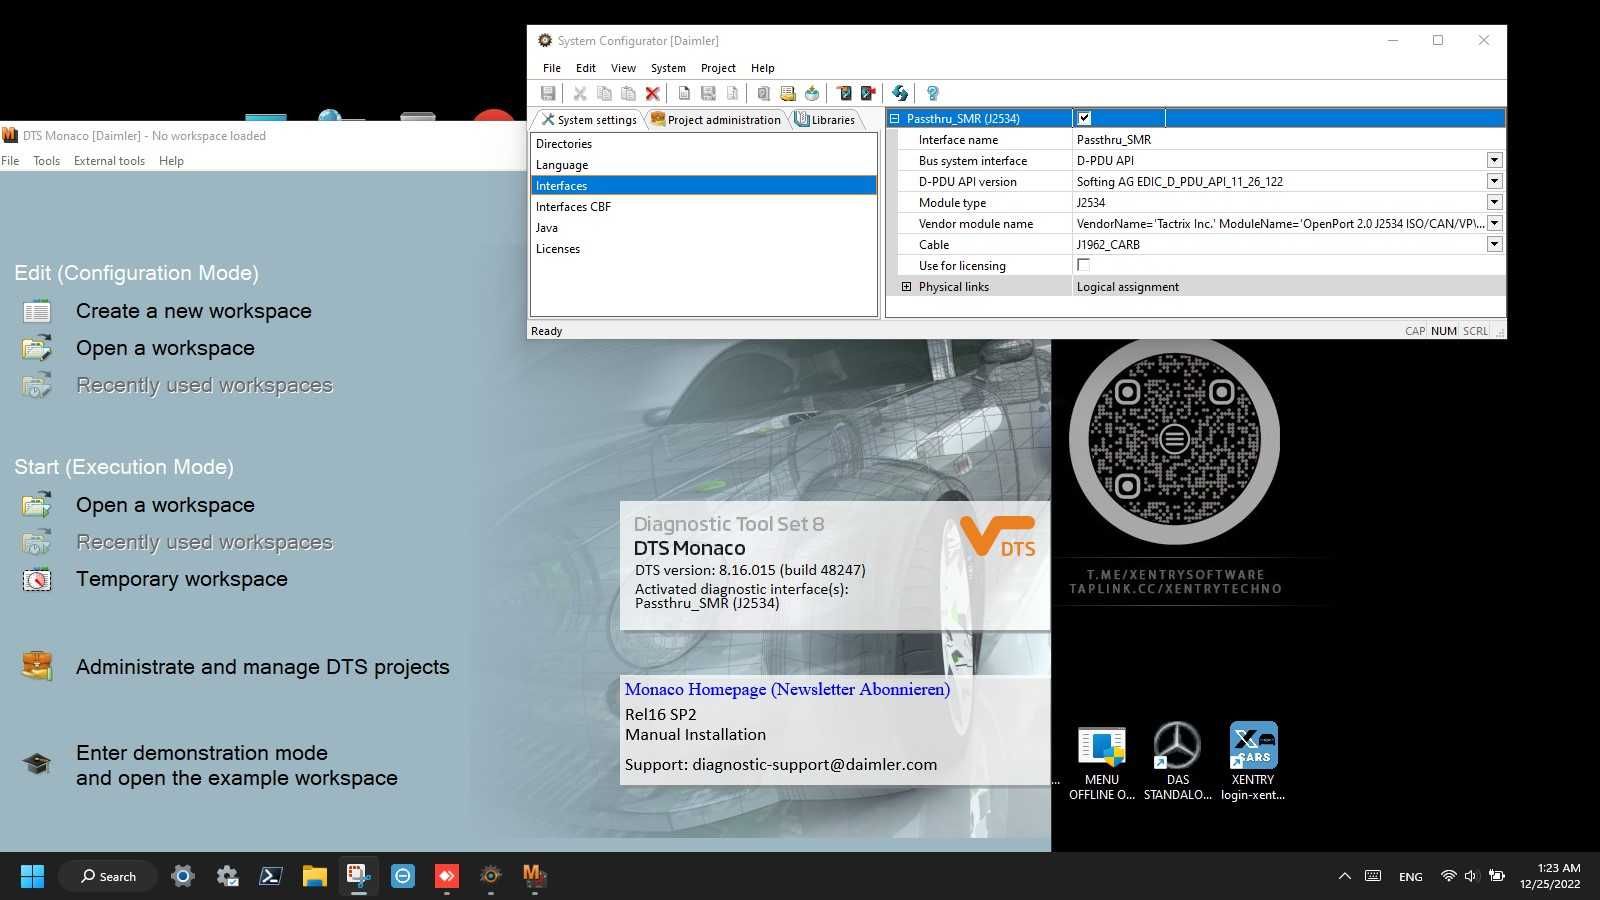
Task: Open the View menu in System Configurator
Action: (623, 68)
